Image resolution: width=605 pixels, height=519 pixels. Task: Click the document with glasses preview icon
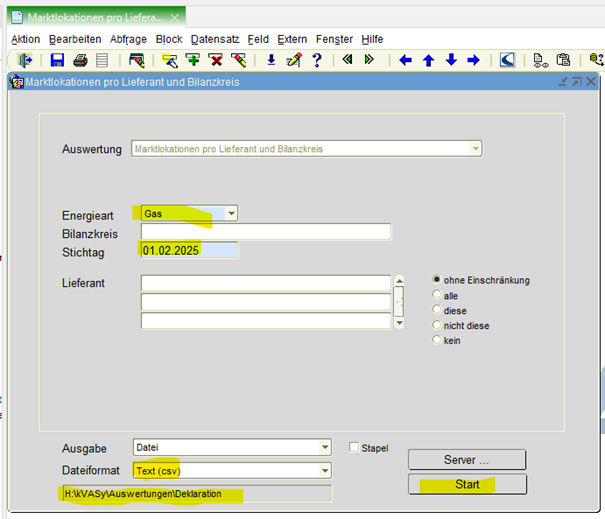click(x=541, y=61)
